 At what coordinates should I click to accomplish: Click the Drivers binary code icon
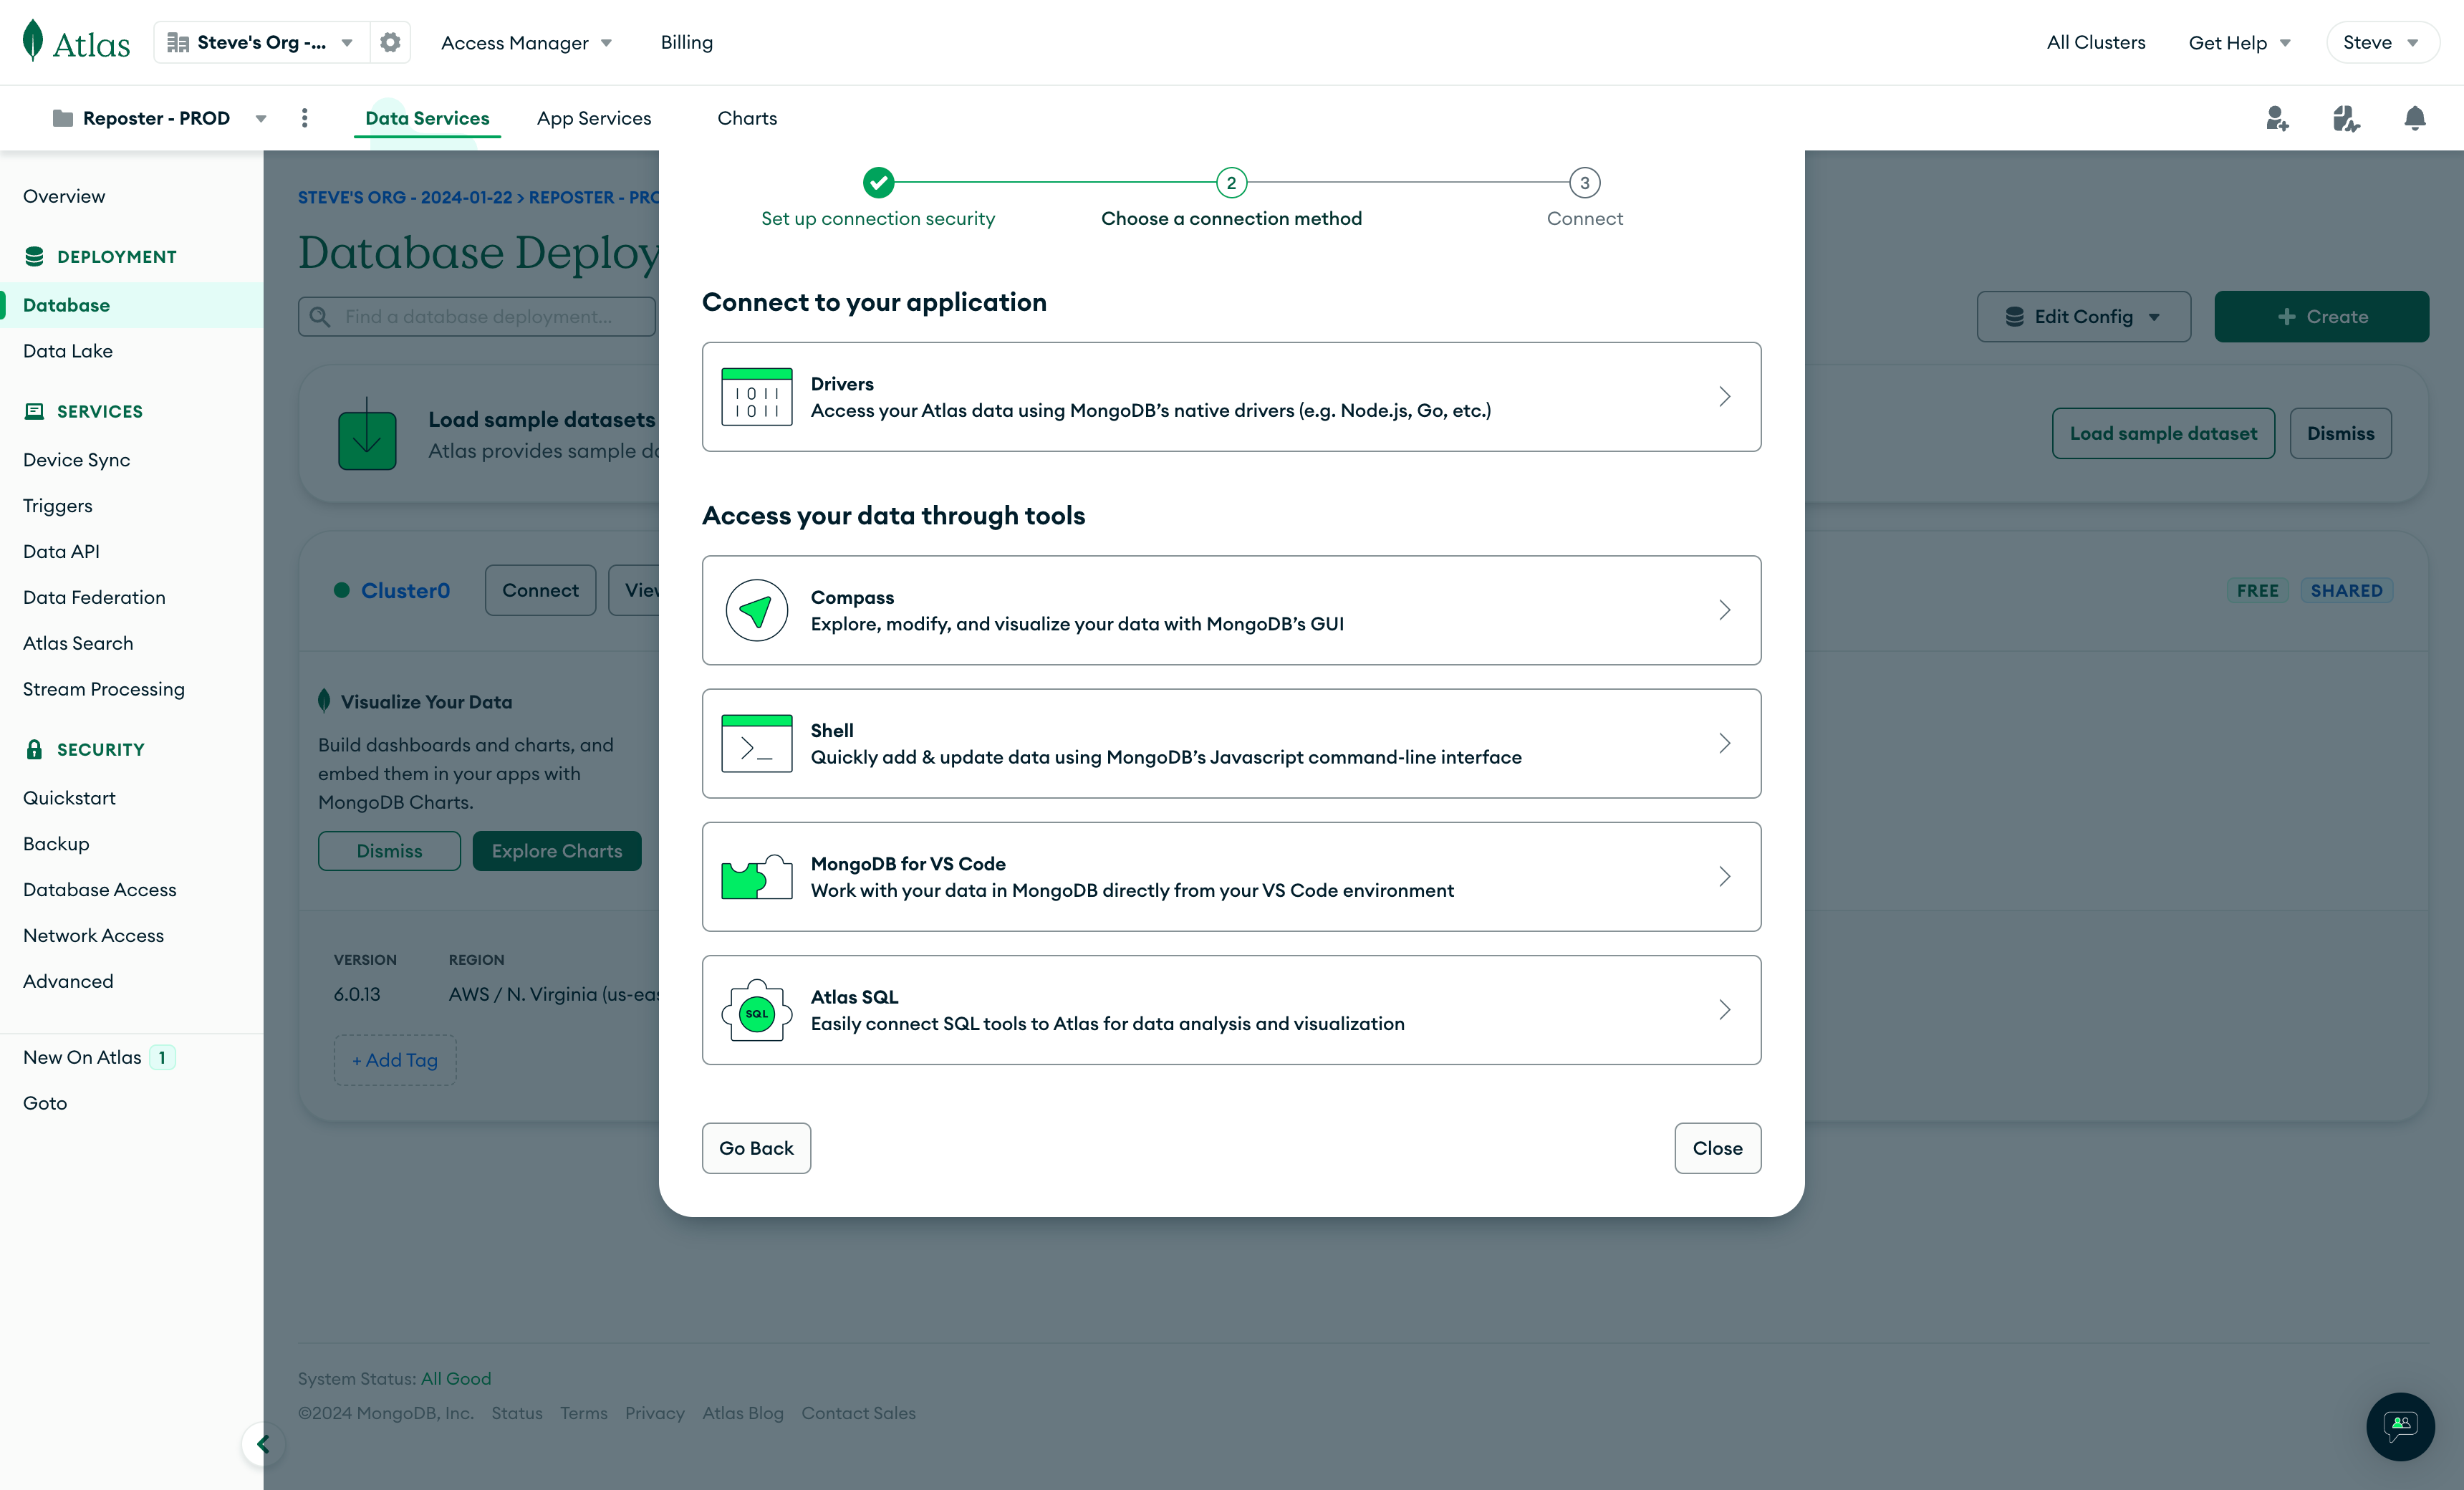[757, 397]
